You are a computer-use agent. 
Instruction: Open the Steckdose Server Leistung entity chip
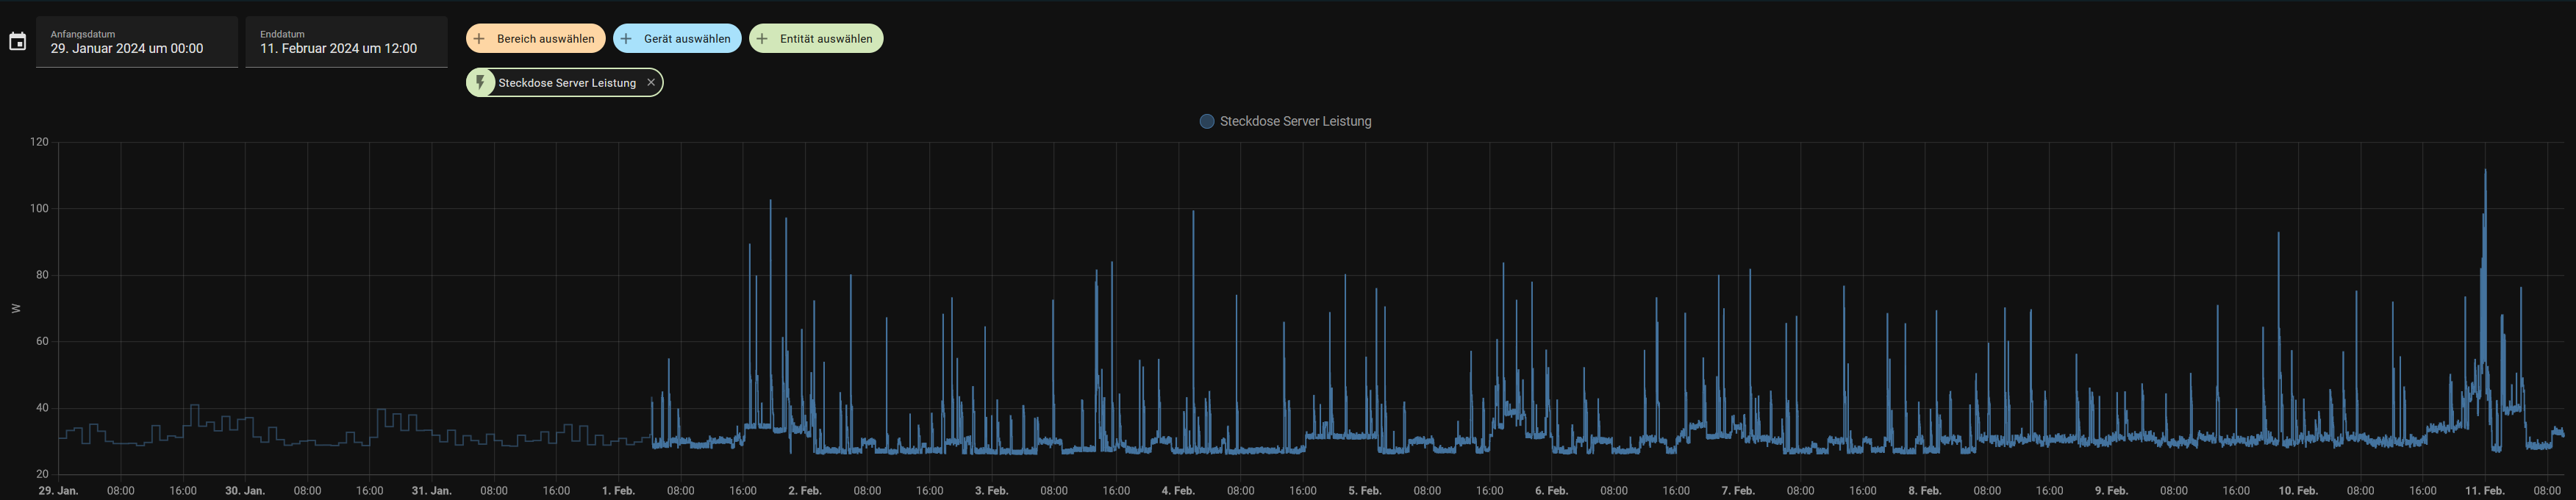(566, 83)
